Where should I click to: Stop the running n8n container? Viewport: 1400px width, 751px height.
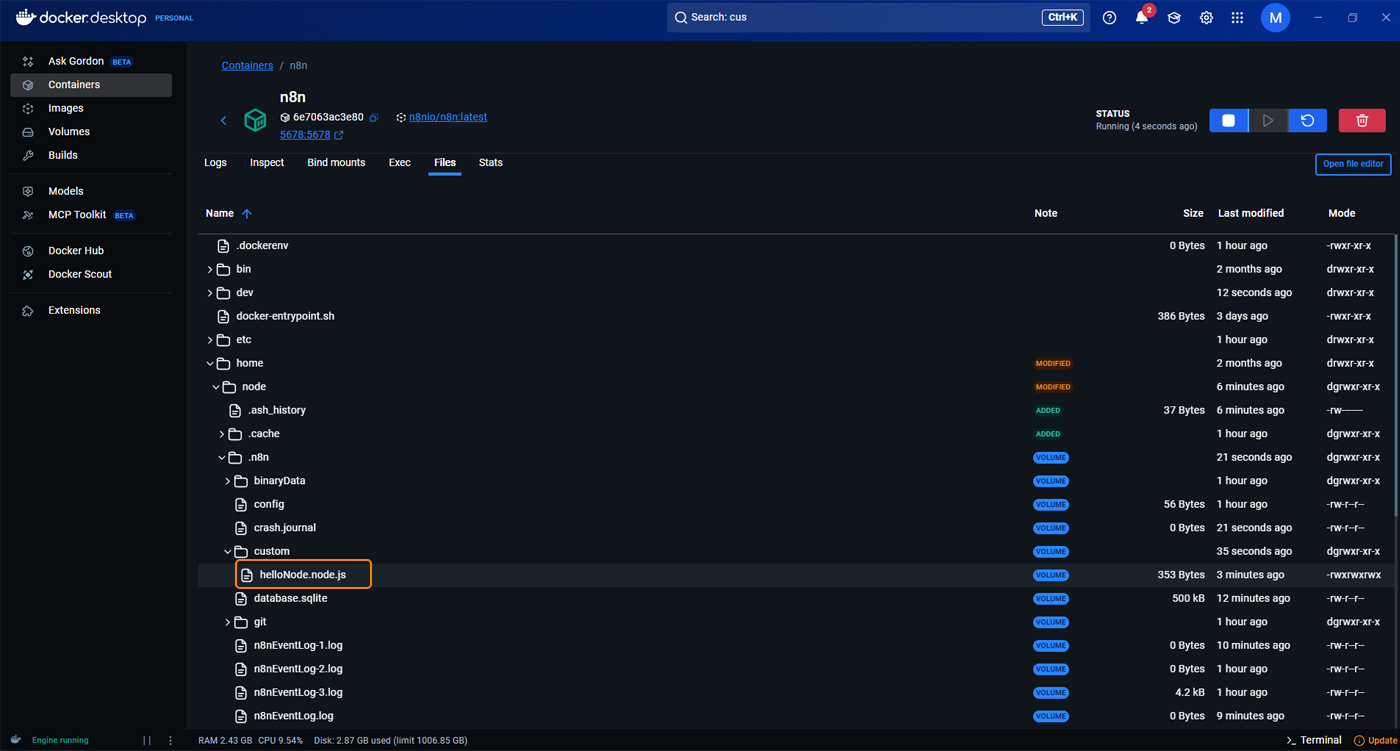(x=1228, y=120)
